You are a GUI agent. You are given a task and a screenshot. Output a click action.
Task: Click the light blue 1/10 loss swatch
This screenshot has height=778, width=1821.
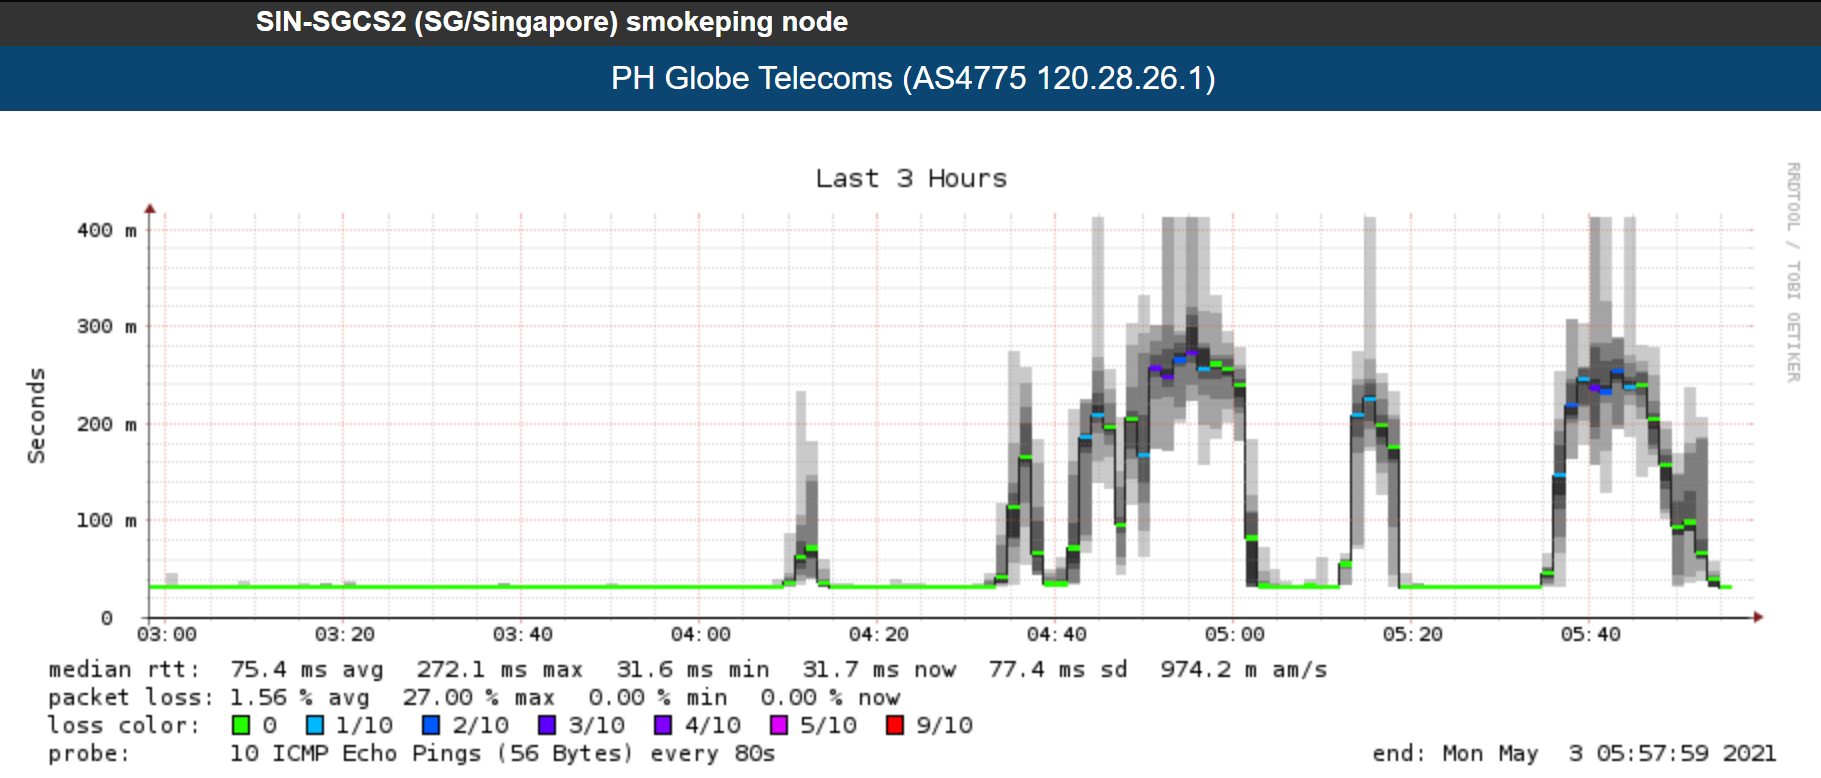coord(315,725)
